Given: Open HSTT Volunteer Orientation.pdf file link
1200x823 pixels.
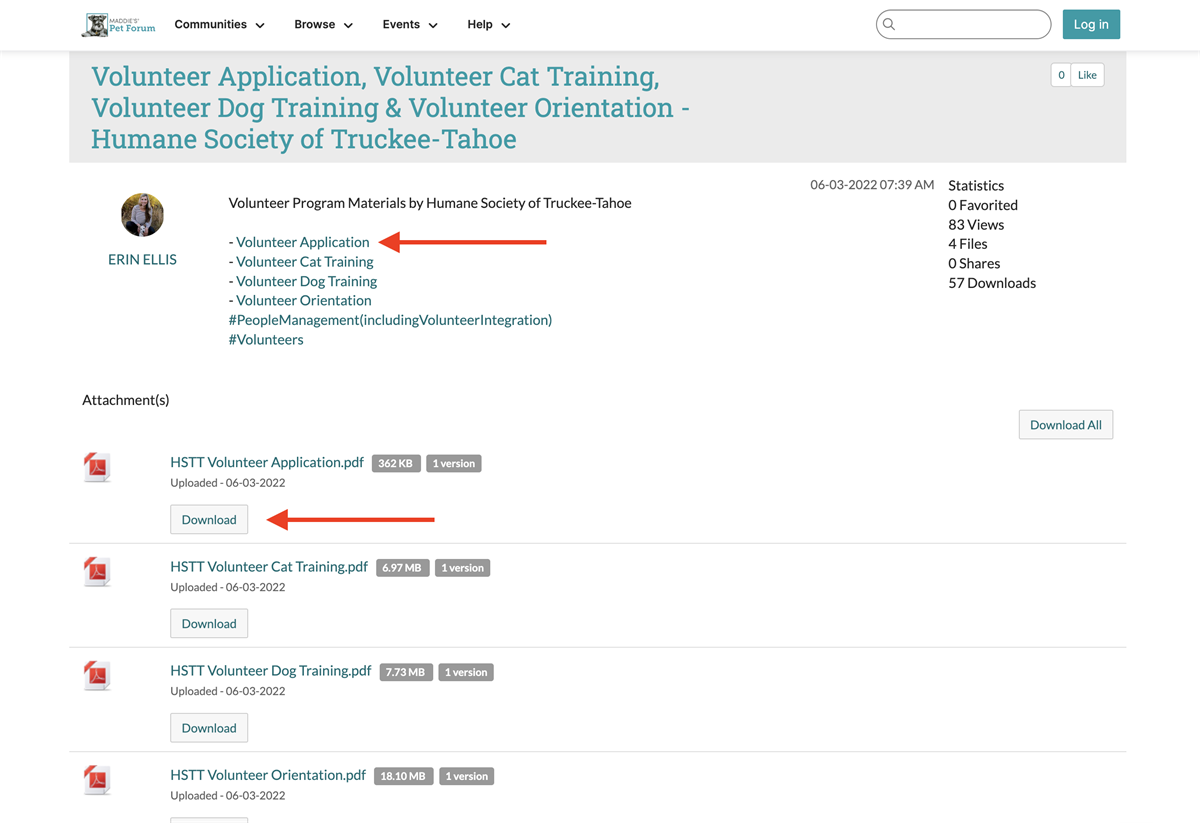Looking at the screenshot, I should [268, 774].
